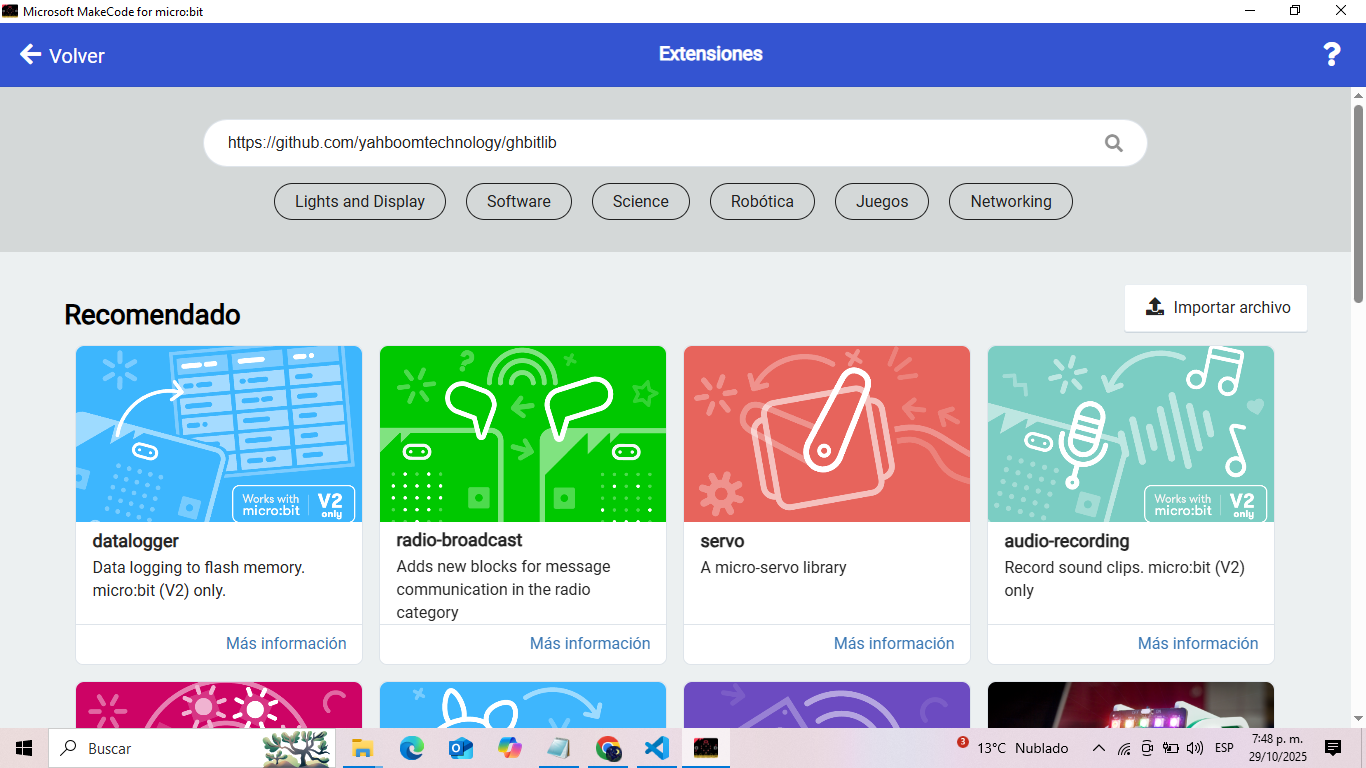Open help question mark icon
Screen dimensions: 1366x768
tap(1331, 55)
